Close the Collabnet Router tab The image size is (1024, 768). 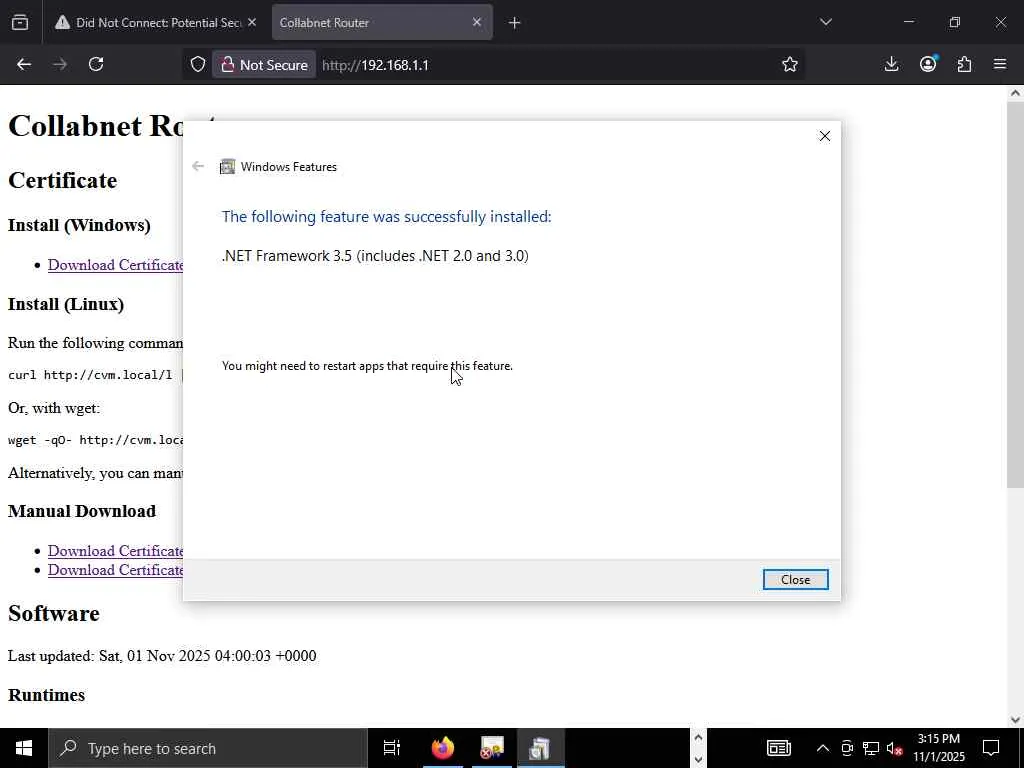pos(477,22)
